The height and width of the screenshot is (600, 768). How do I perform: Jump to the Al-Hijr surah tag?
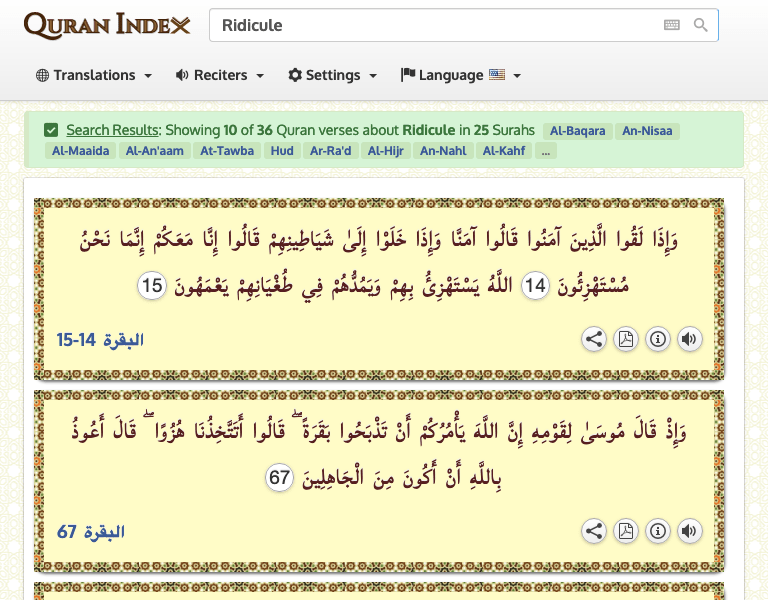coord(385,151)
